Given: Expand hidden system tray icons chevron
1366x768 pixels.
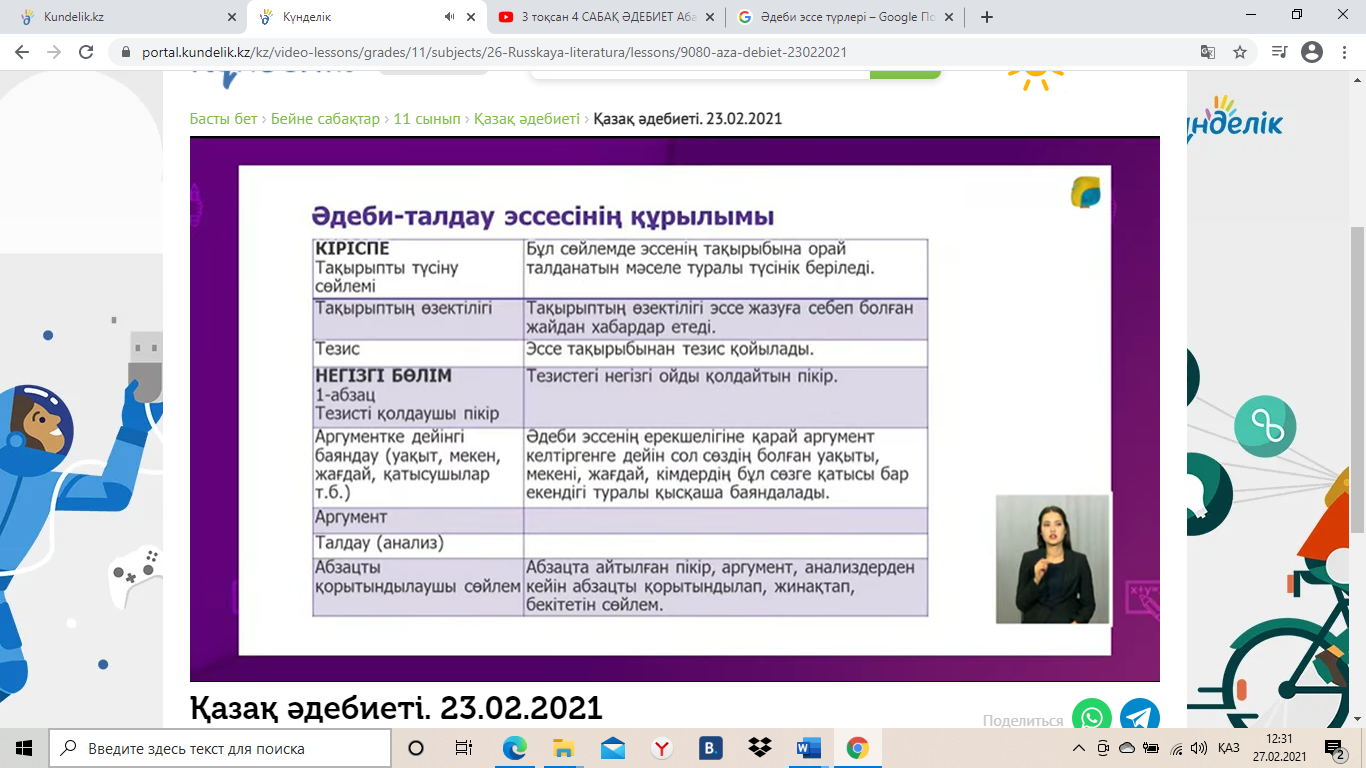Looking at the screenshot, I should (x=1078, y=748).
